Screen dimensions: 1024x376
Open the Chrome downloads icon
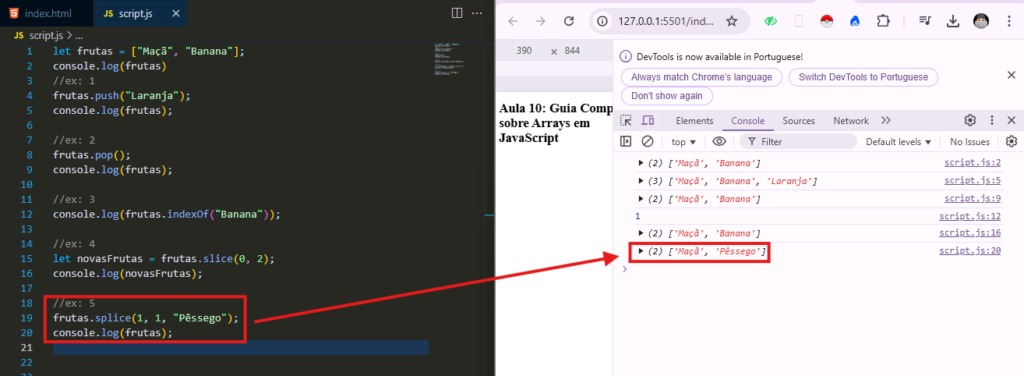click(x=952, y=22)
